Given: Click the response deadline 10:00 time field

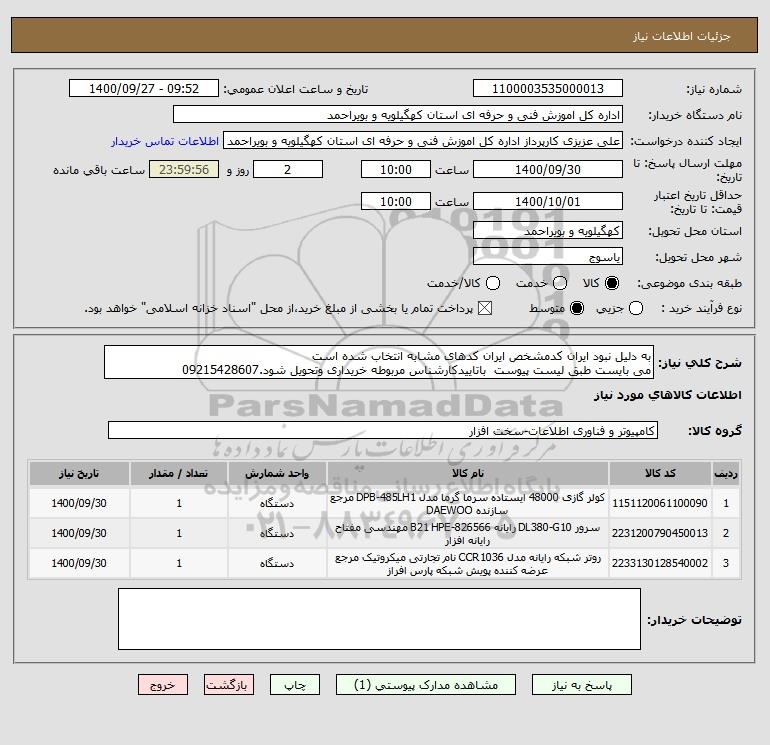Looking at the screenshot, I should tap(396, 169).
